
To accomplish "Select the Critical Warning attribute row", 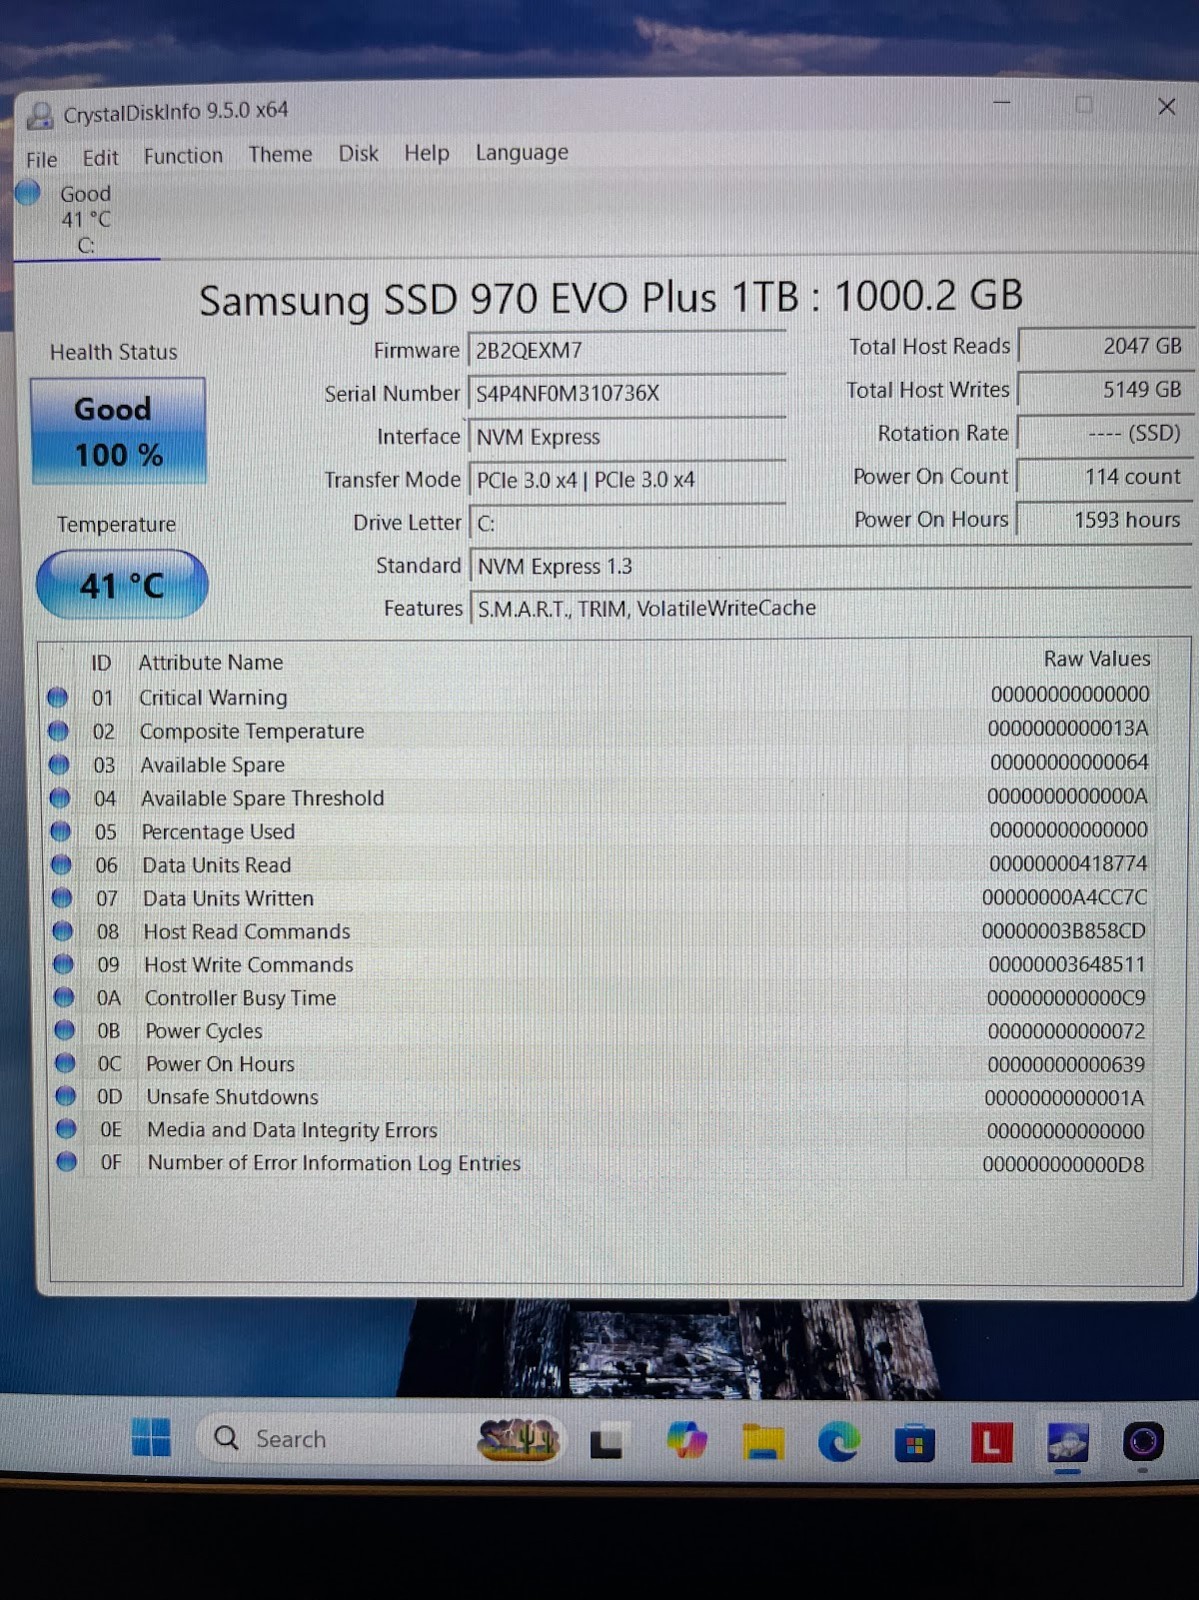I will (x=598, y=696).
